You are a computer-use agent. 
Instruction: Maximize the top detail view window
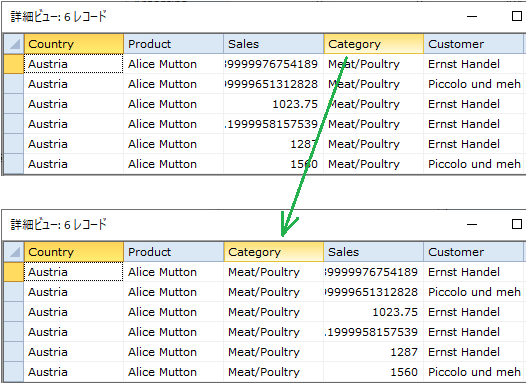click(517, 16)
